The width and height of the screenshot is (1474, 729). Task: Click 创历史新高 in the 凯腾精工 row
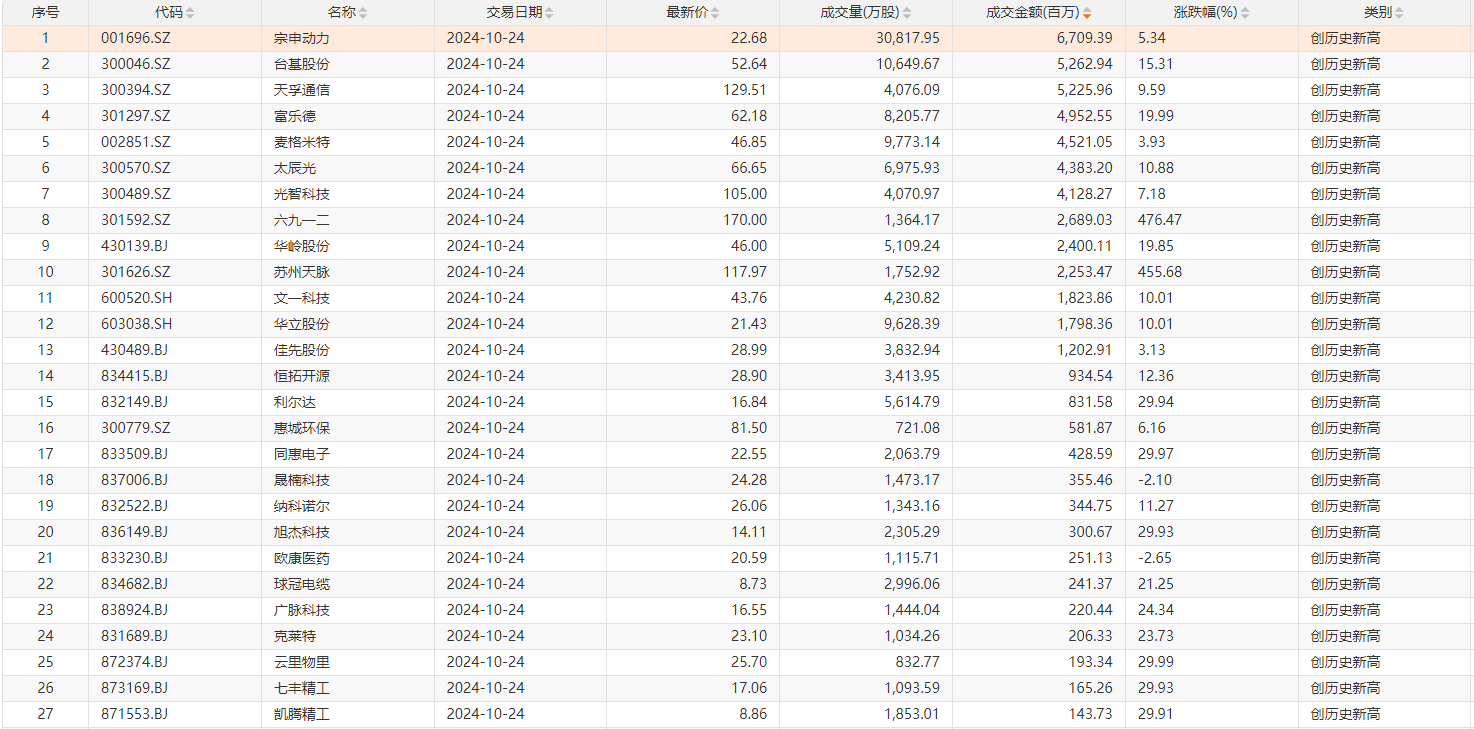pos(1345,714)
